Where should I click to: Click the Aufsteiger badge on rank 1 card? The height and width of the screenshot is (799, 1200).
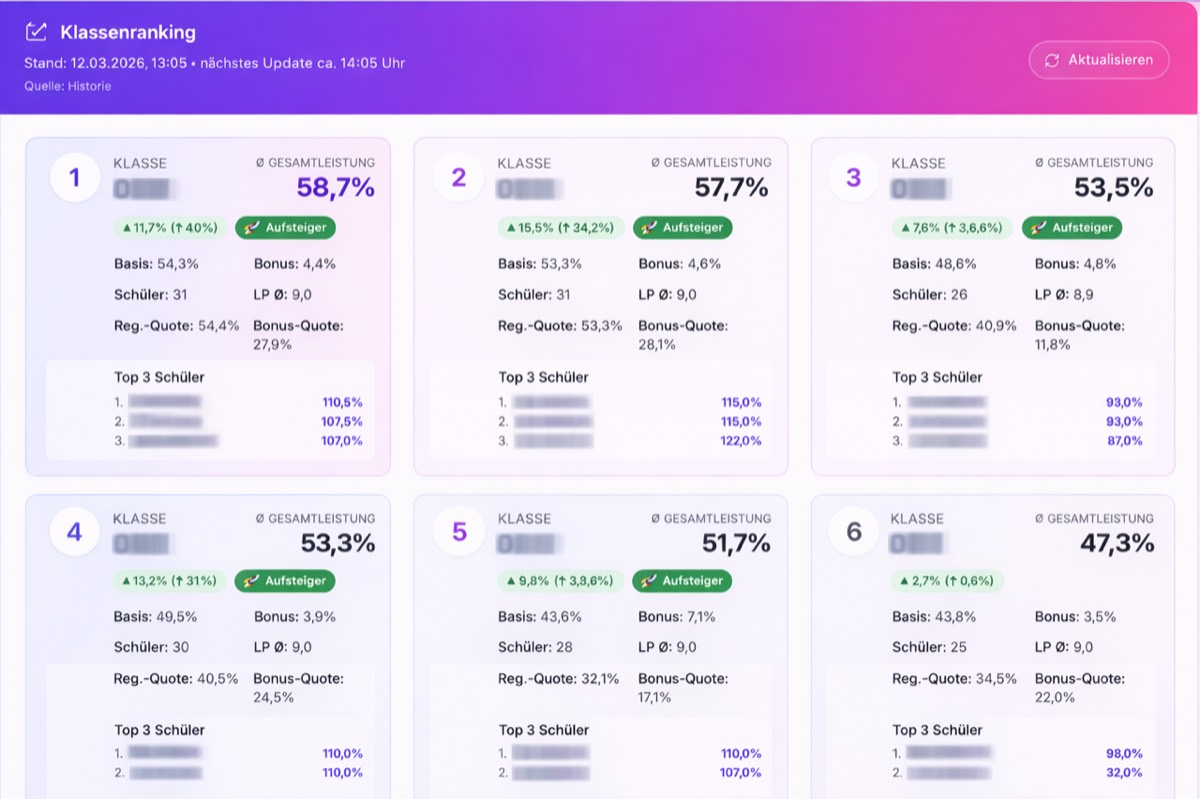click(x=286, y=228)
